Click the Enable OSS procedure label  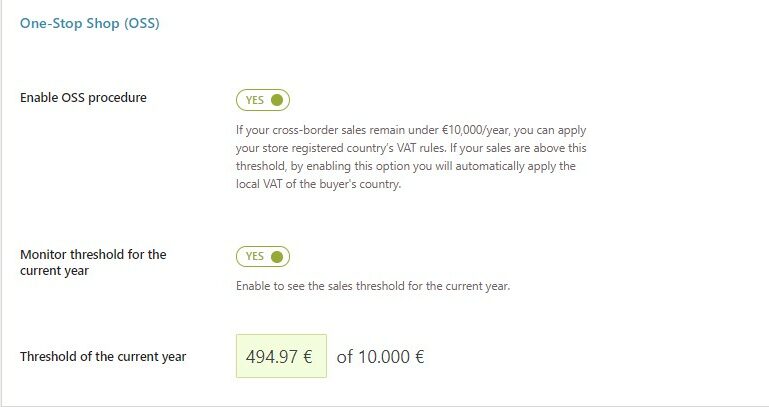click(83, 98)
